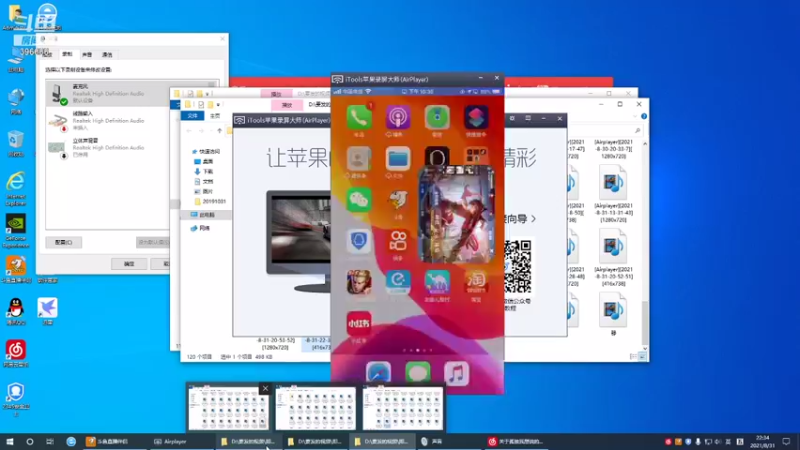Select Downloads in Explorer sidebar
Viewport: 800px width, 450px height.
204,171
